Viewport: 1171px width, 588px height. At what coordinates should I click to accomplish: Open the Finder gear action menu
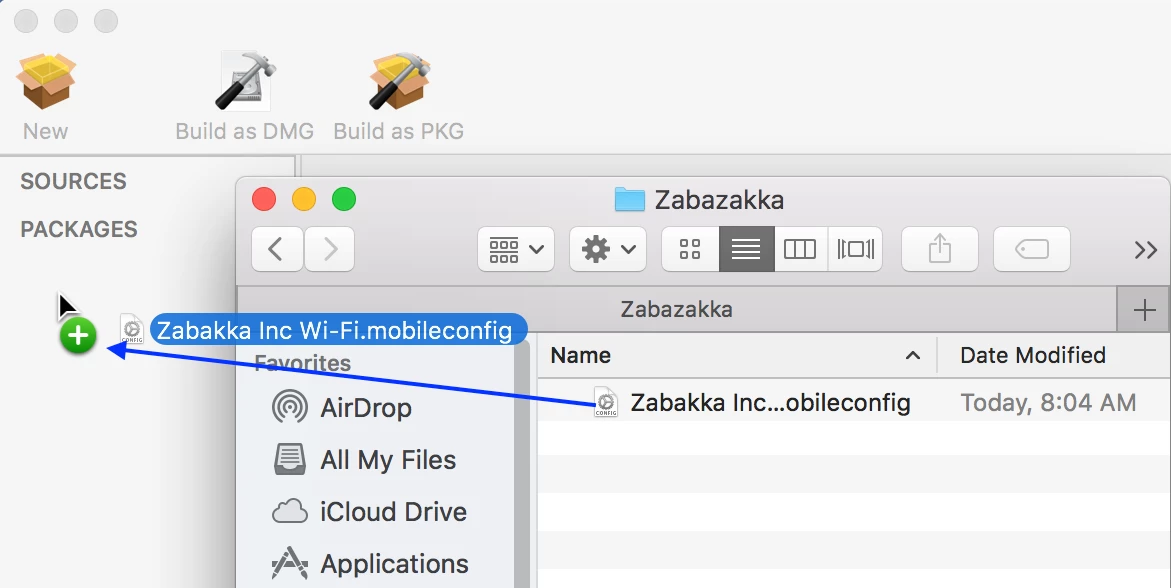(x=608, y=249)
